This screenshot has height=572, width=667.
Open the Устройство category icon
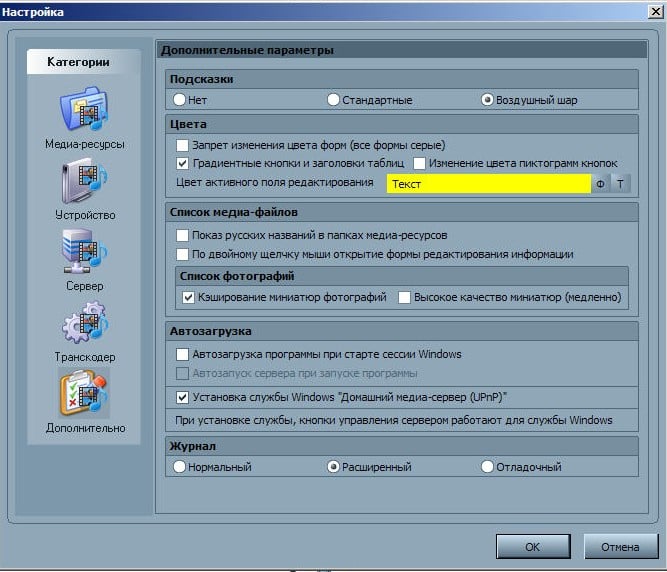(x=84, y=181)
